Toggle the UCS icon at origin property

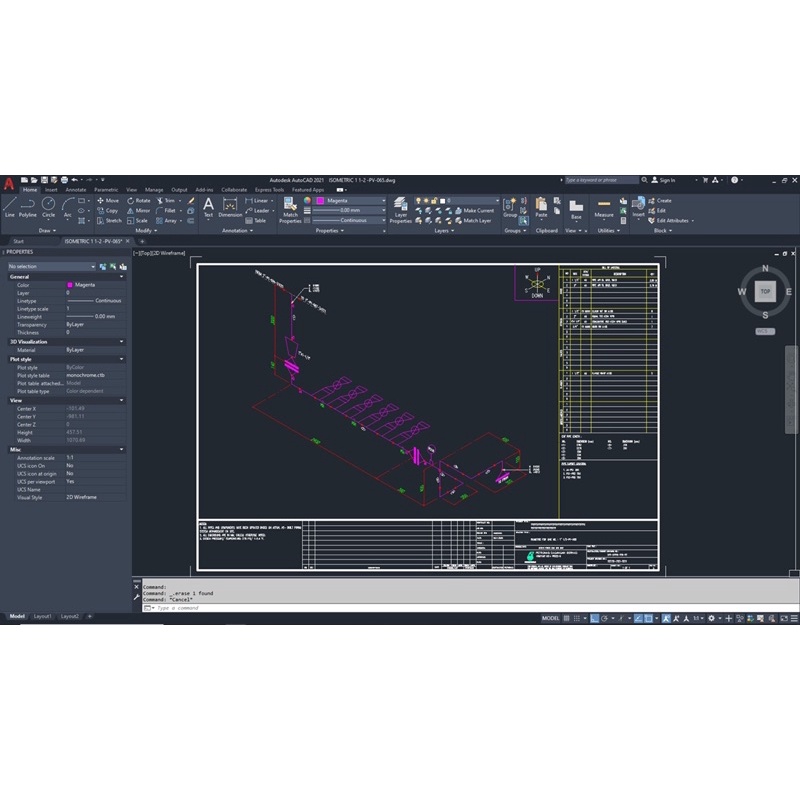coord(70,473)
